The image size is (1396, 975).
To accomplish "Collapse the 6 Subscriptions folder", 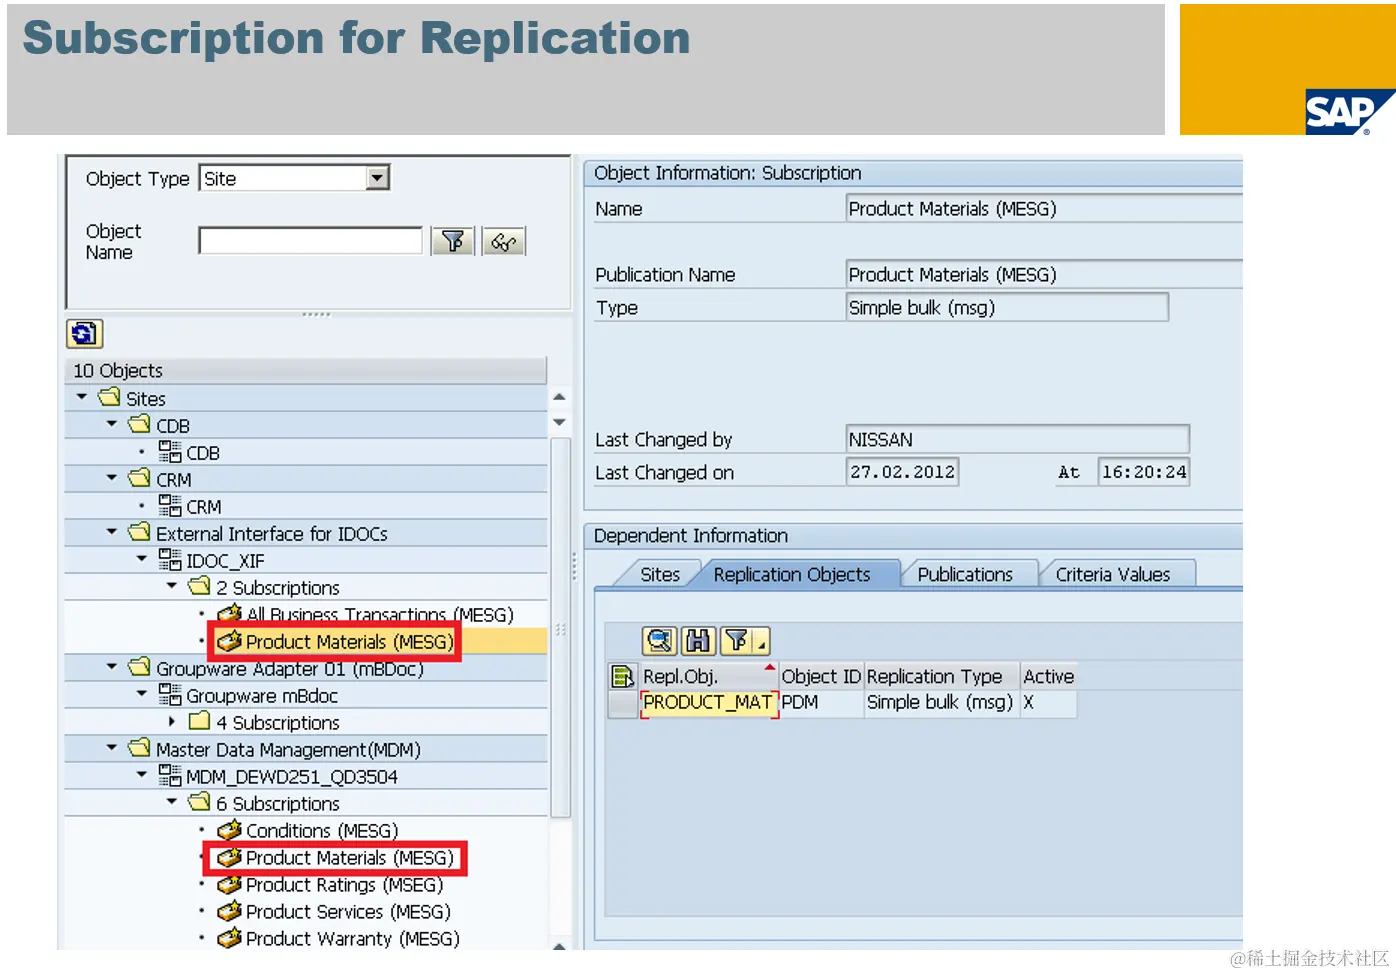I will (x=172, y=802).
